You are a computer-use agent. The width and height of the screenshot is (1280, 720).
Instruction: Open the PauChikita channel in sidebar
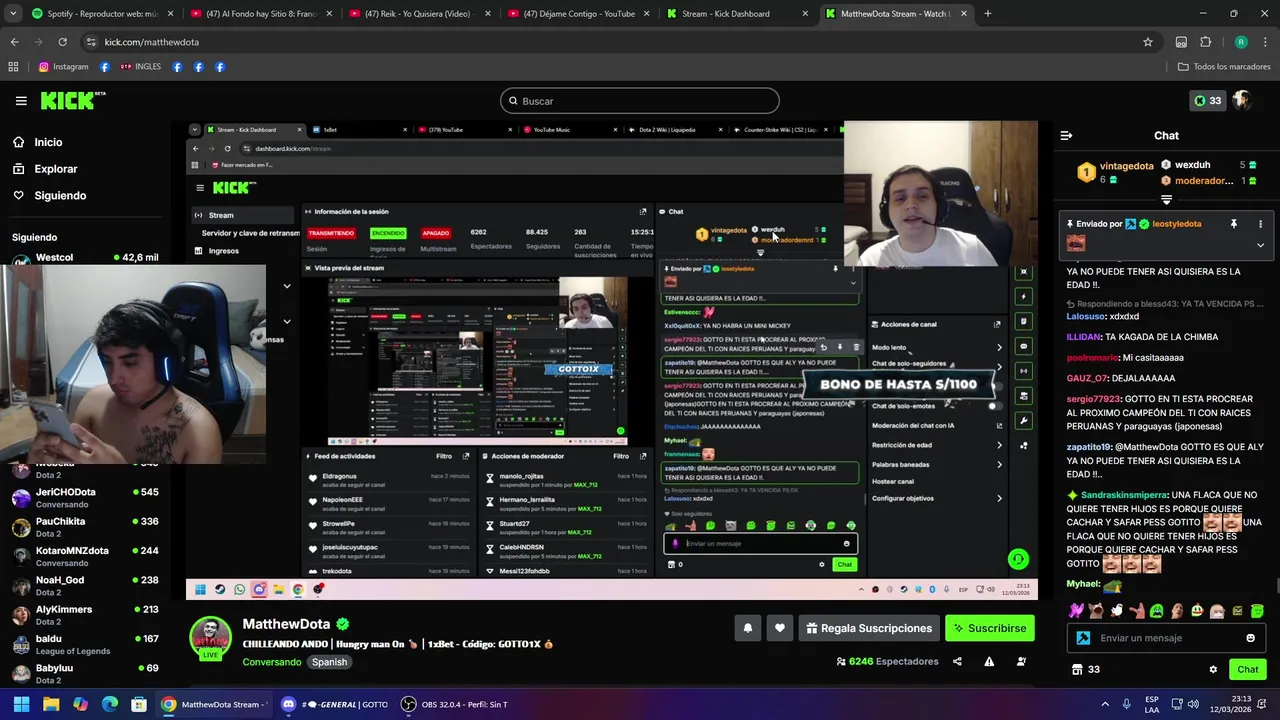pos(84,526)
